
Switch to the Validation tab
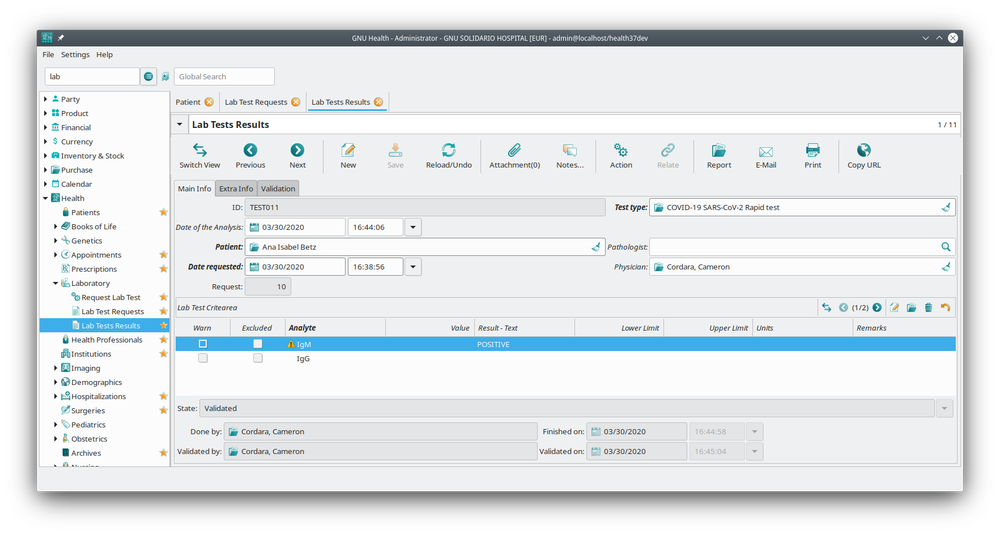(x=278, y=189)
